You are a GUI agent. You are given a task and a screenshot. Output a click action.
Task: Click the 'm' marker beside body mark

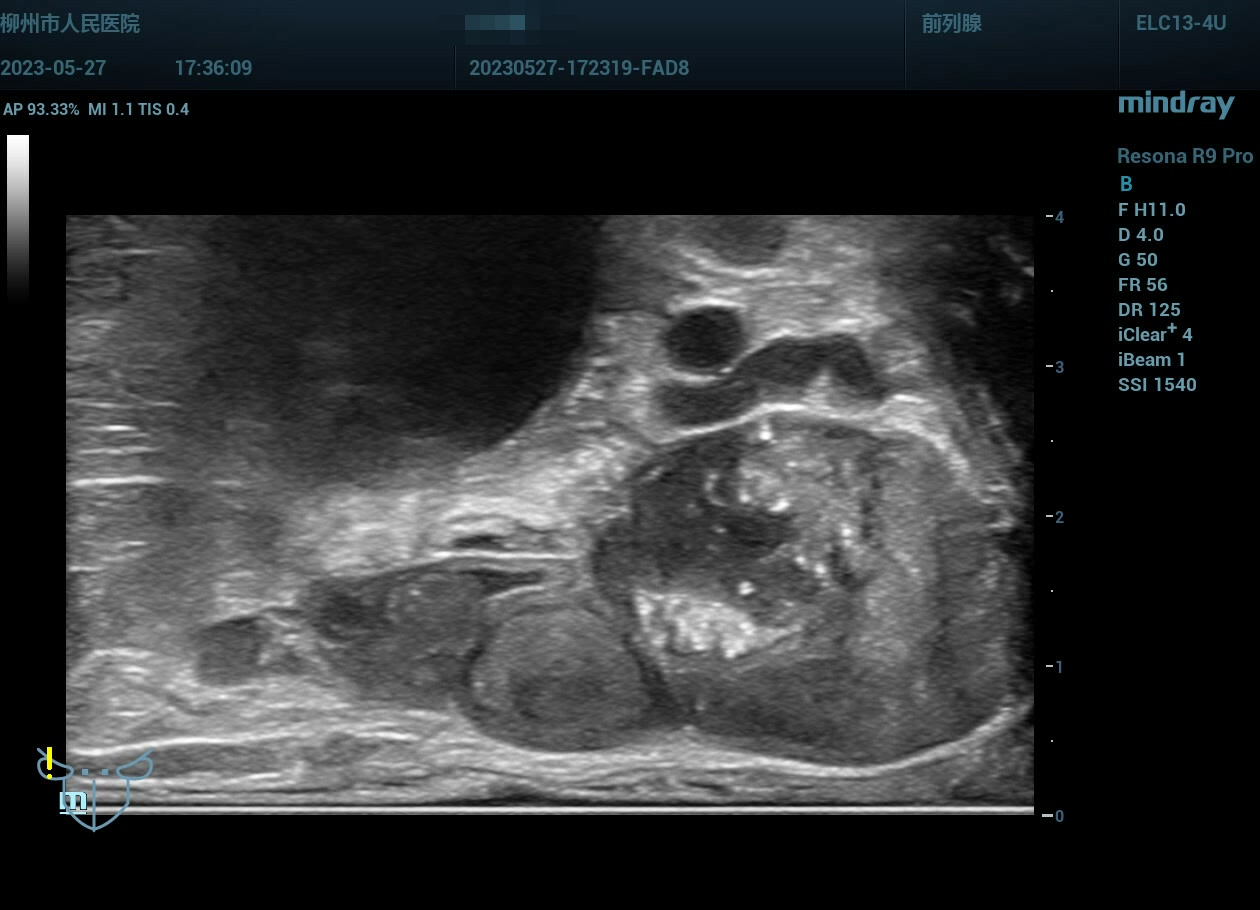tap(72, 800)
